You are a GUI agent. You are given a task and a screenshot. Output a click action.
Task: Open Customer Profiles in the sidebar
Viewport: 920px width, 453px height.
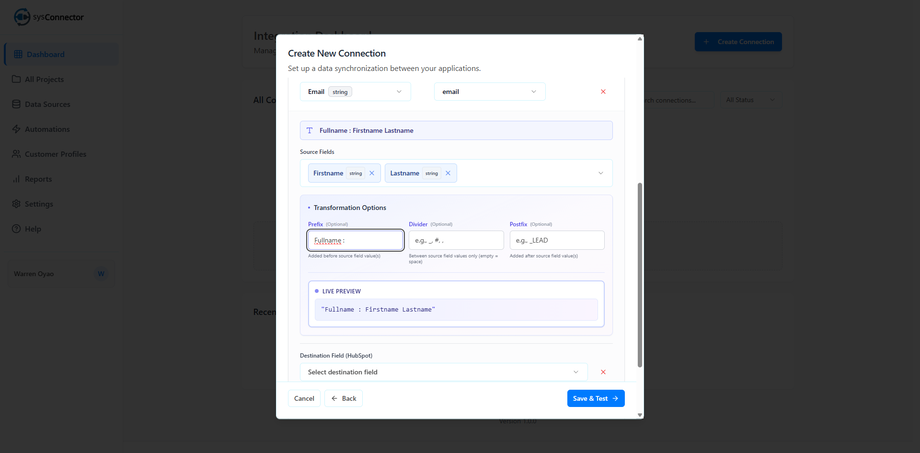[61, 154]
